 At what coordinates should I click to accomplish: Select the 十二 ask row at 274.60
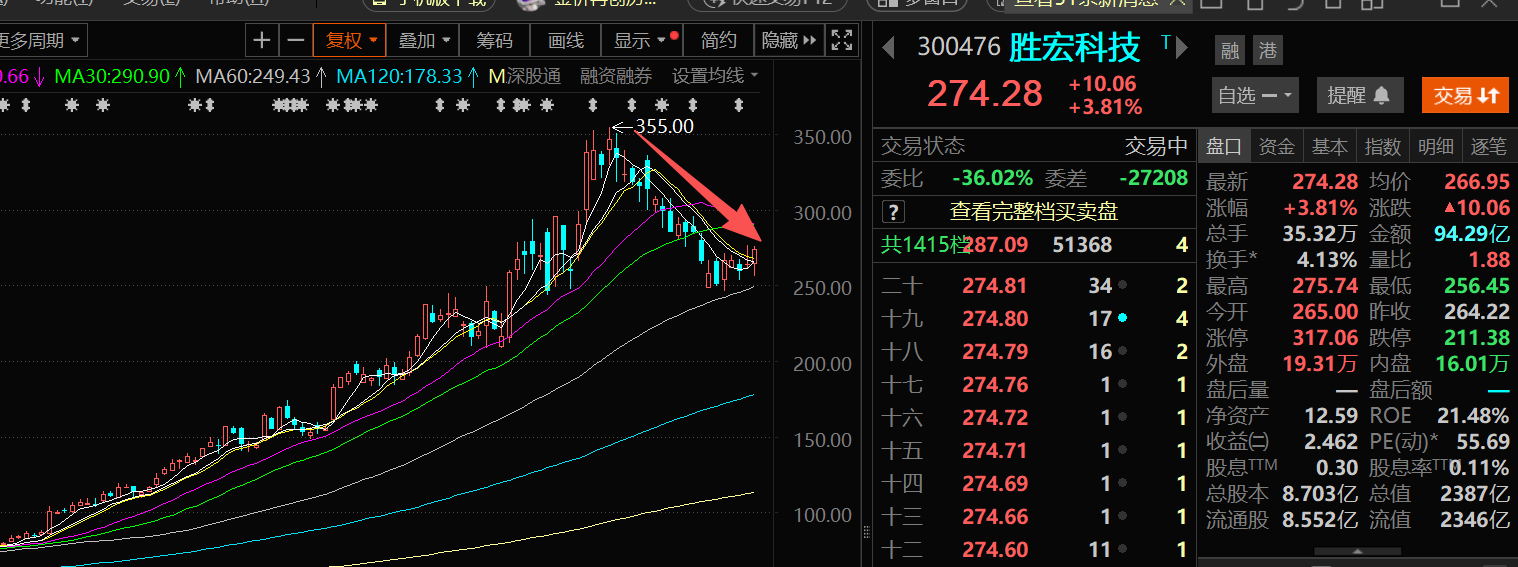1033,550
